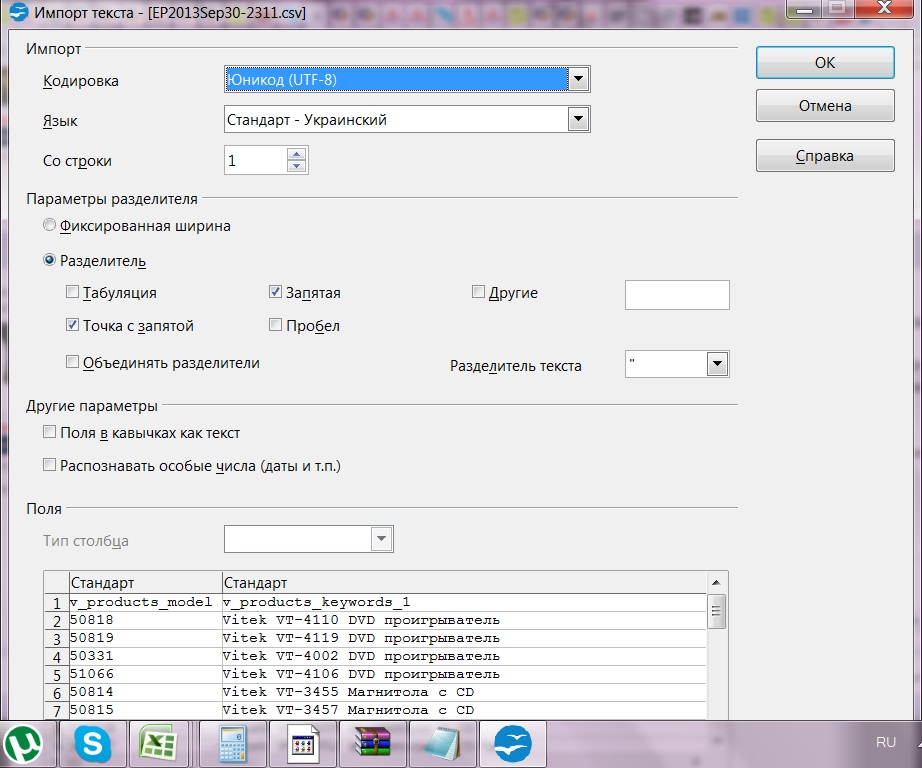Select the Фиксированная ширина radio button

(x=49, y=225)
